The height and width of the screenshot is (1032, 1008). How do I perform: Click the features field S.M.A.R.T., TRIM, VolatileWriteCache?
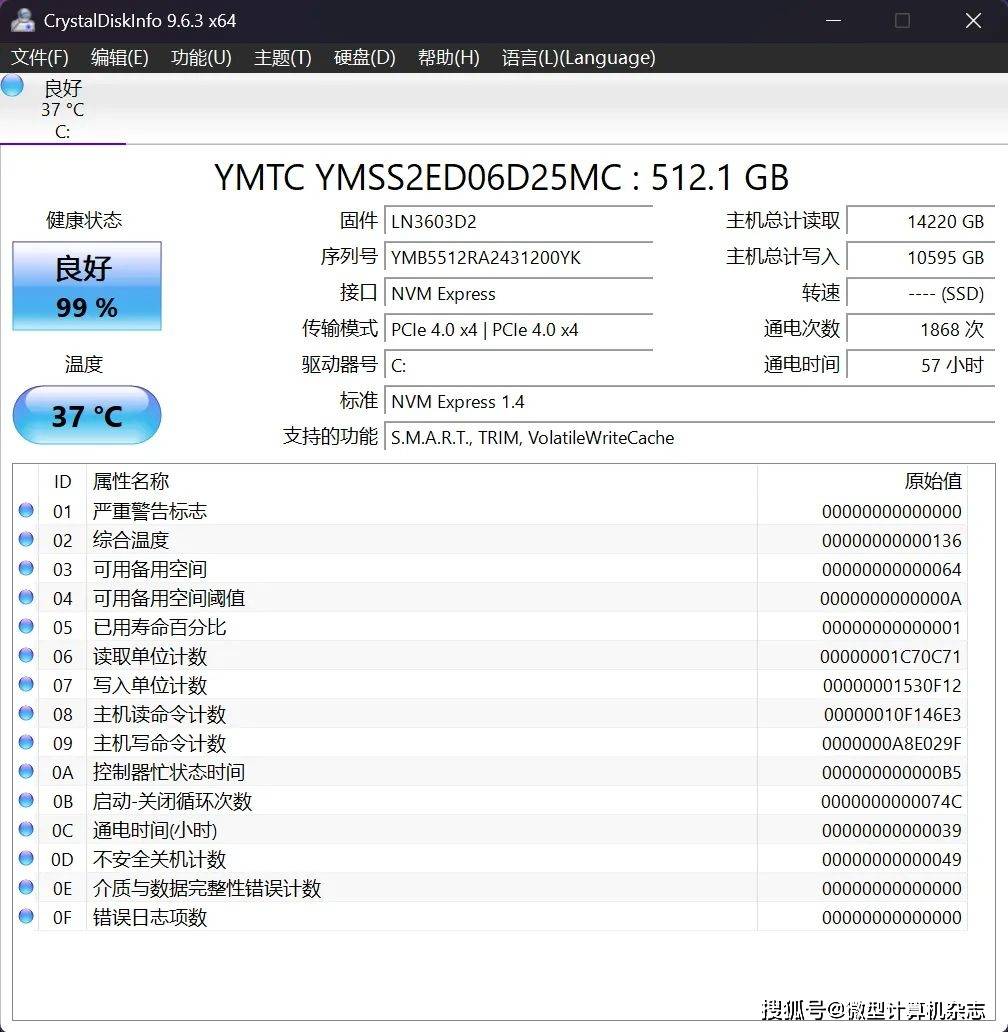pos(690,437)
